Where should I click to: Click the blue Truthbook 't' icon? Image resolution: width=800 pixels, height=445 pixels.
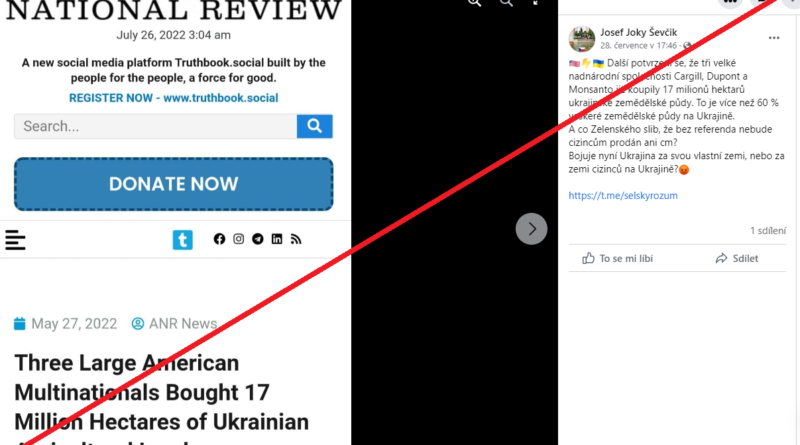pos(183,239)
